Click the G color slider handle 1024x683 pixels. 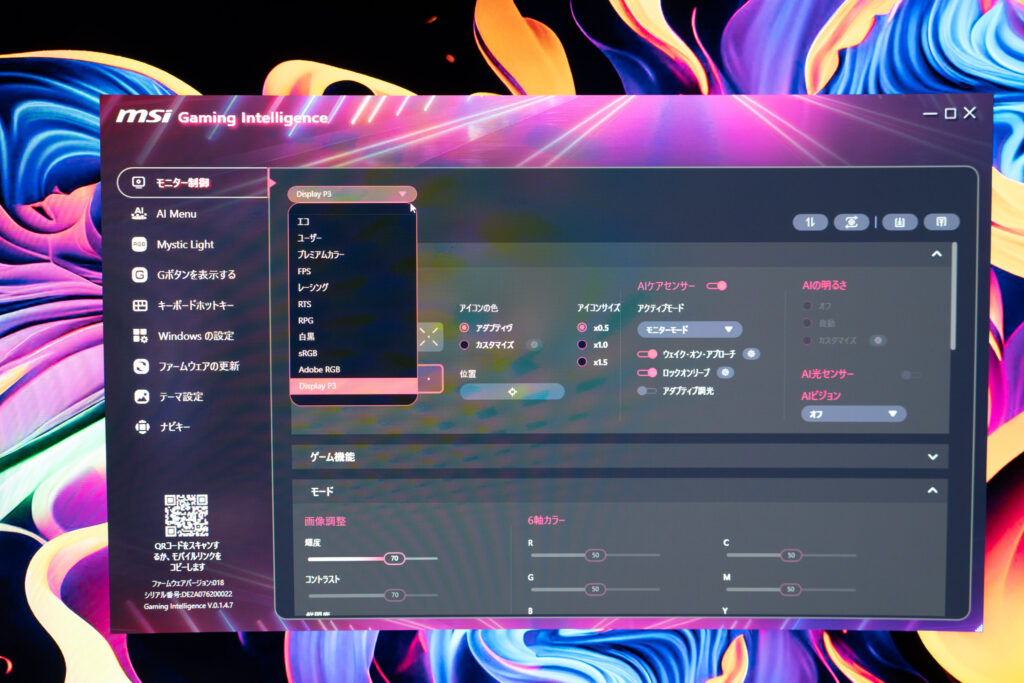pos(595,589)
